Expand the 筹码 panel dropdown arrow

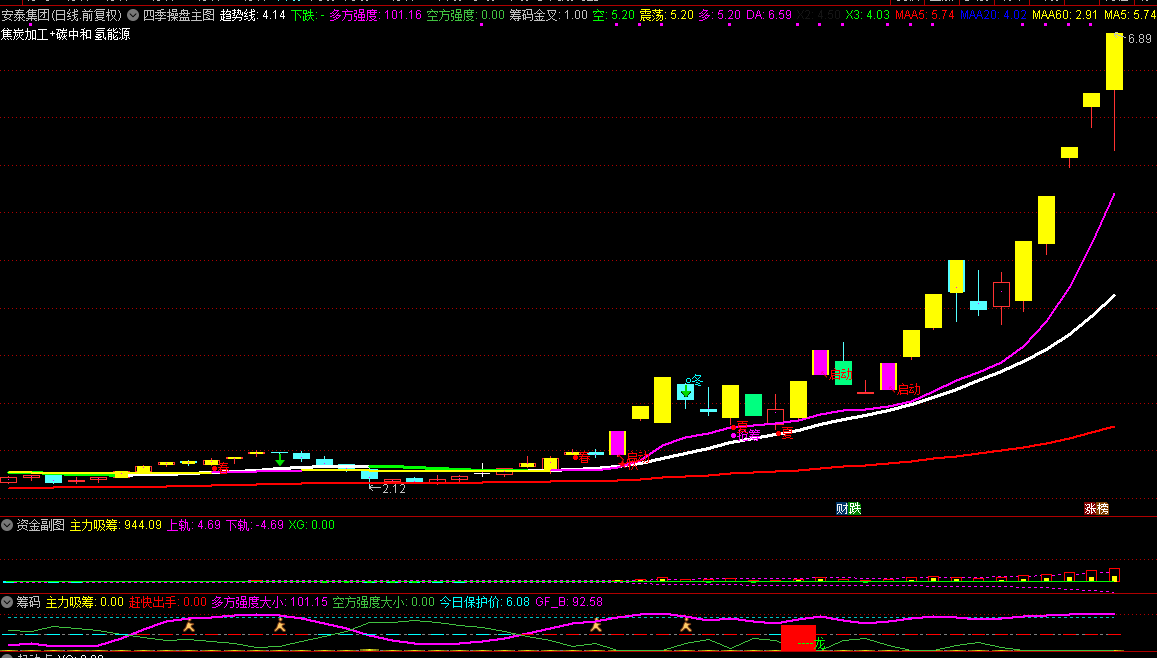7,602
